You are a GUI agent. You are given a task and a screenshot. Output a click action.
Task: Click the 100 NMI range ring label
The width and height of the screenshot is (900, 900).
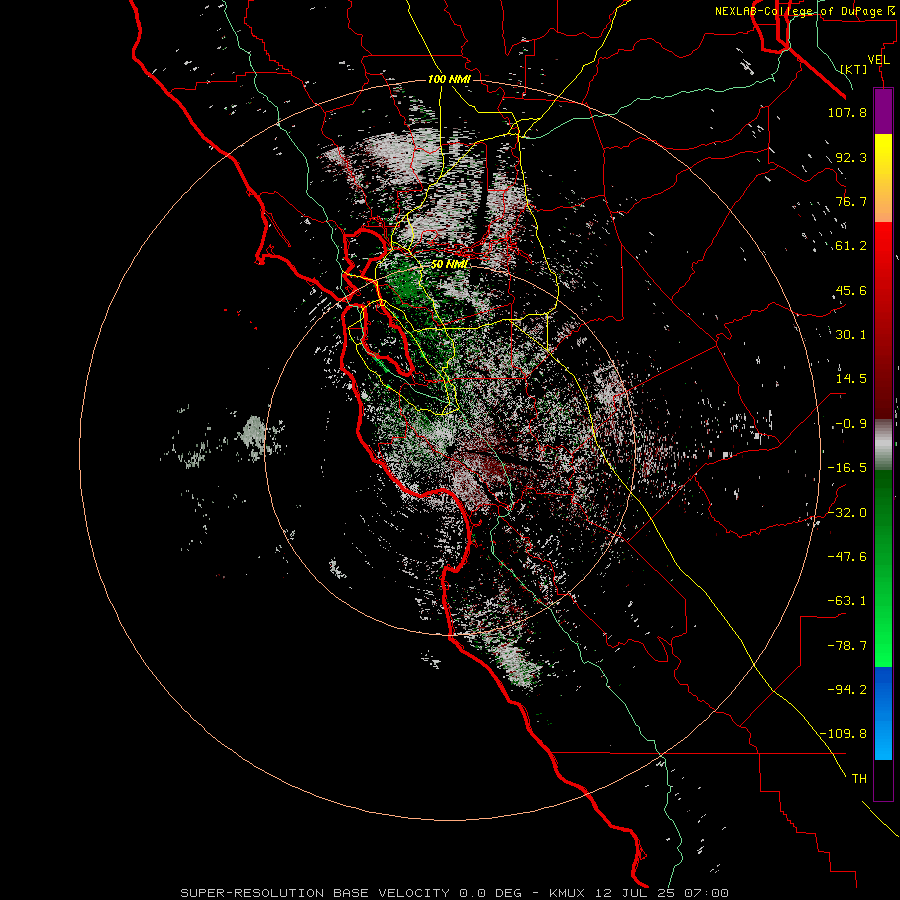click(x=449, y=79)
